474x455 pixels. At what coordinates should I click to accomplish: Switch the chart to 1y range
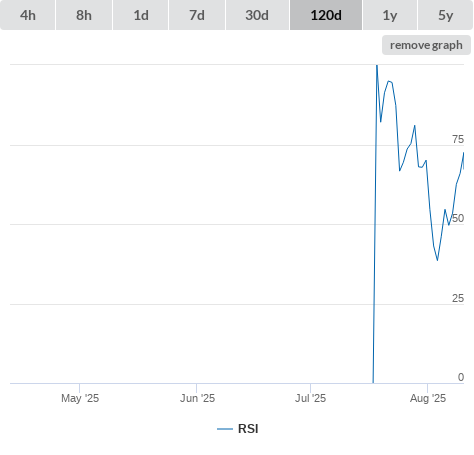tap(390, 15)
